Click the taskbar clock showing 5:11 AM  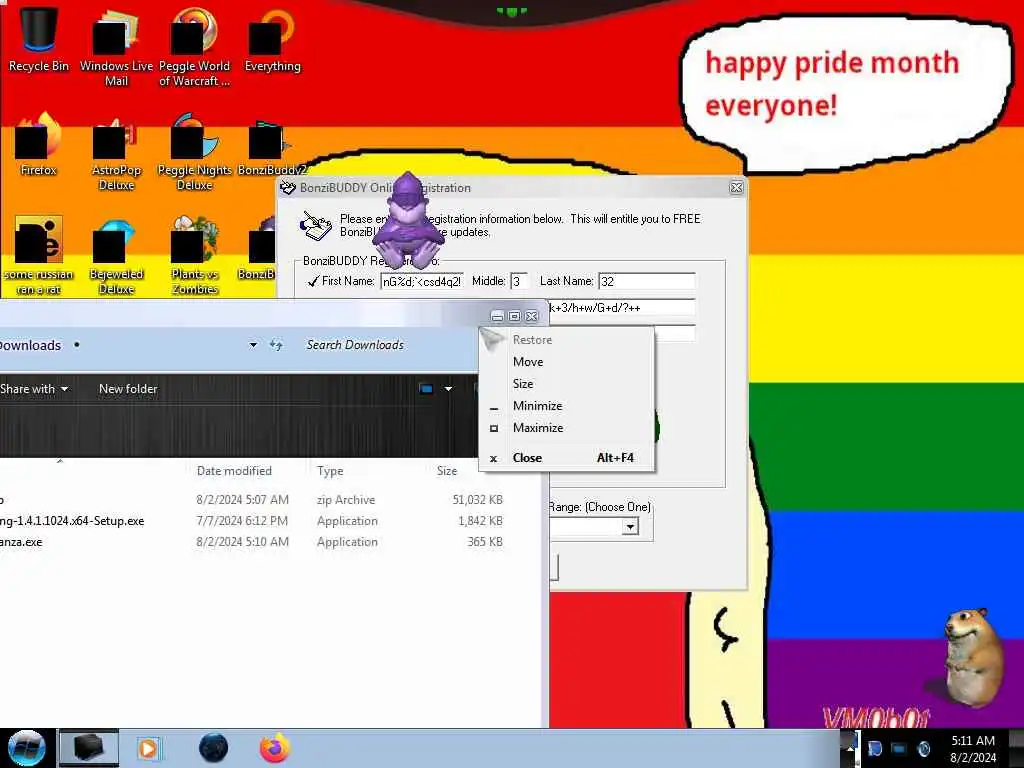click(973, 748)
